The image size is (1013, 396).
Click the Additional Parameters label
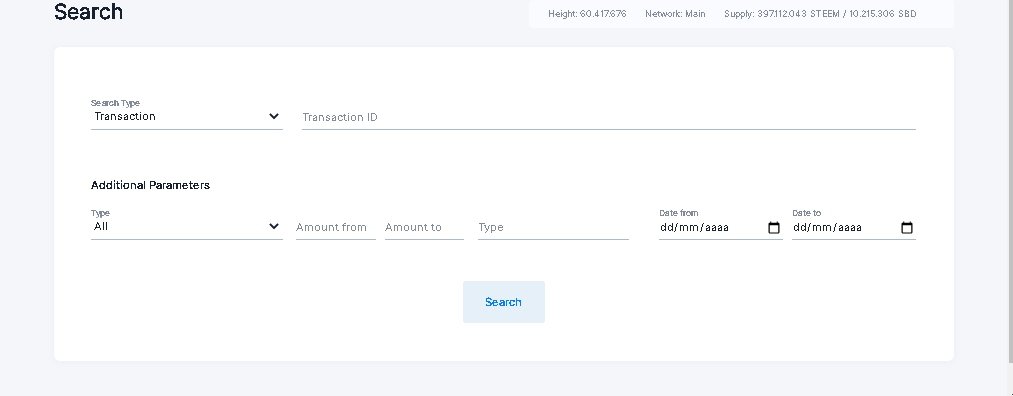151,185
